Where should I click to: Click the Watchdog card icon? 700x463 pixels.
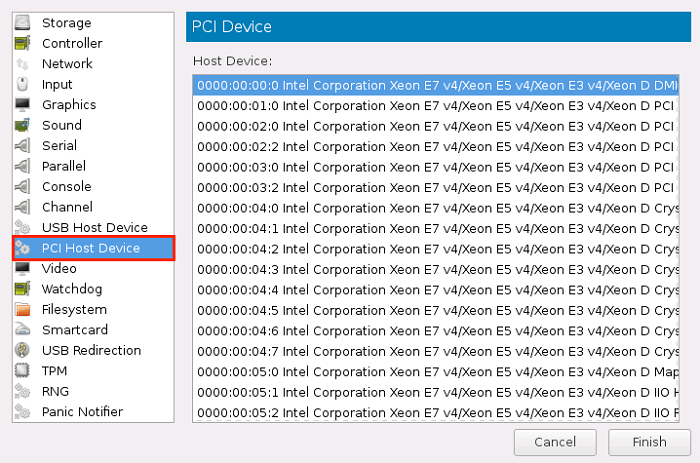22,289
